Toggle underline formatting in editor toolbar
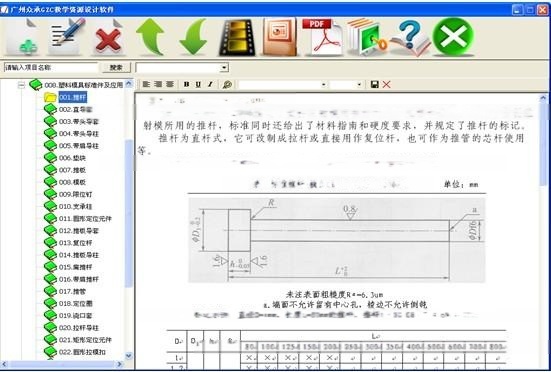 [x=198, y=84]
